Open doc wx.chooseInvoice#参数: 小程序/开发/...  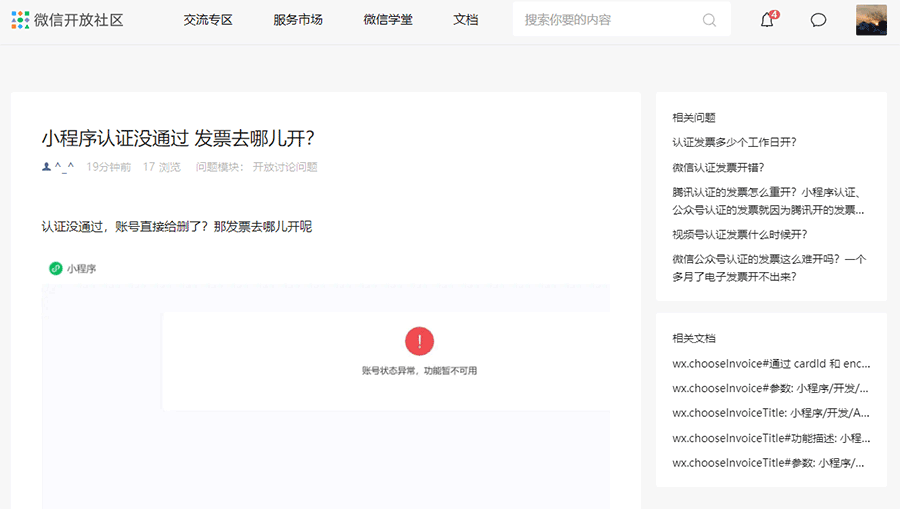pyautogui.click(x=770, y=388)
